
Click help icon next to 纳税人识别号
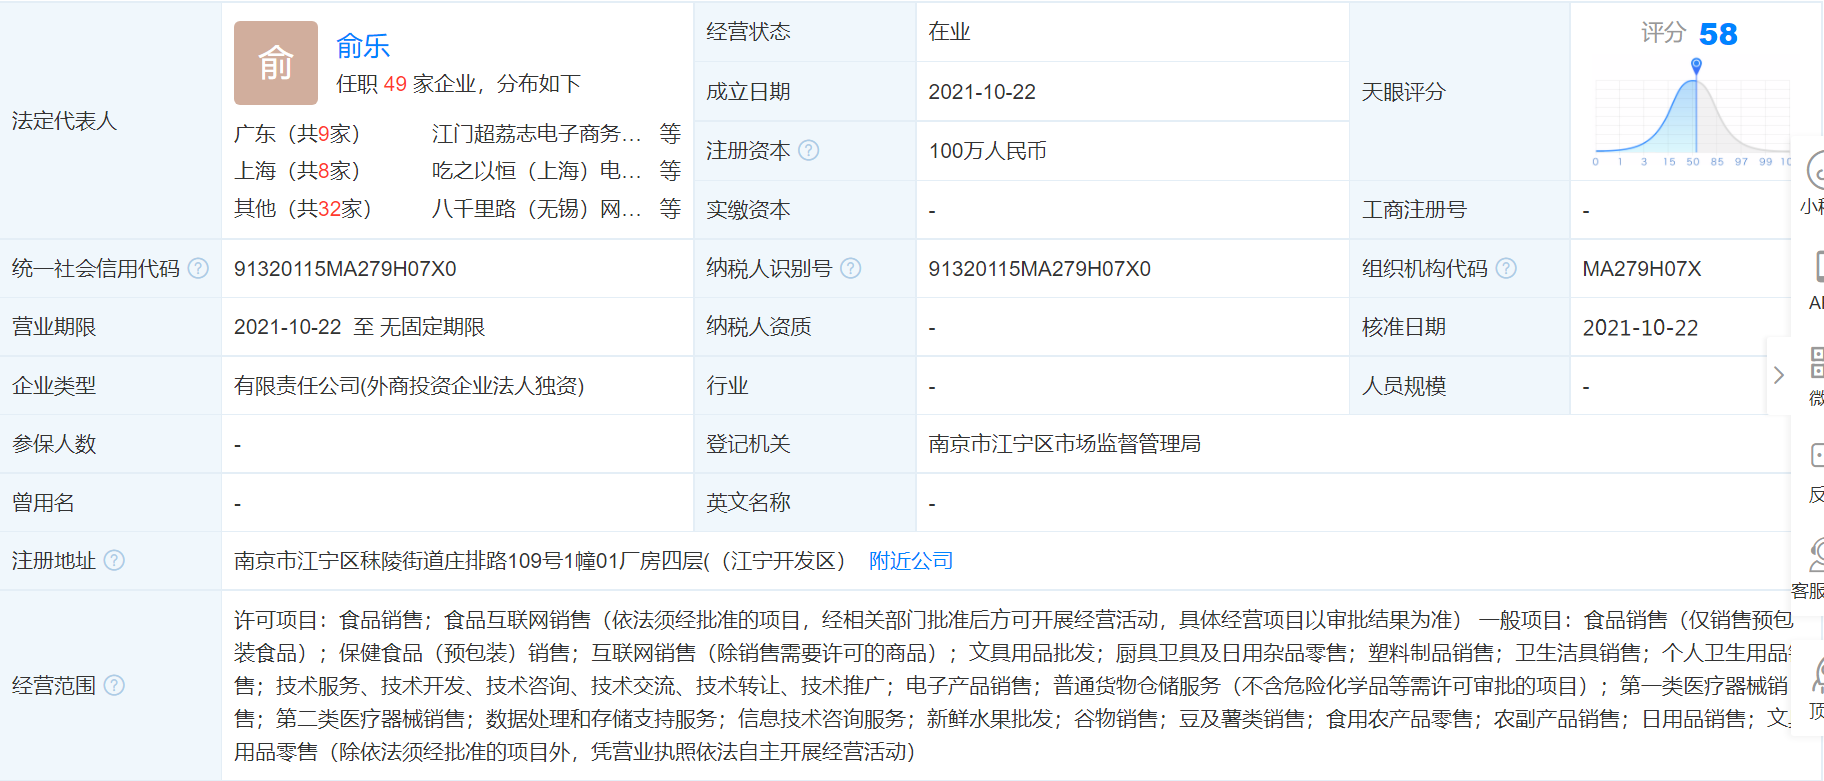tap(851, 268)
